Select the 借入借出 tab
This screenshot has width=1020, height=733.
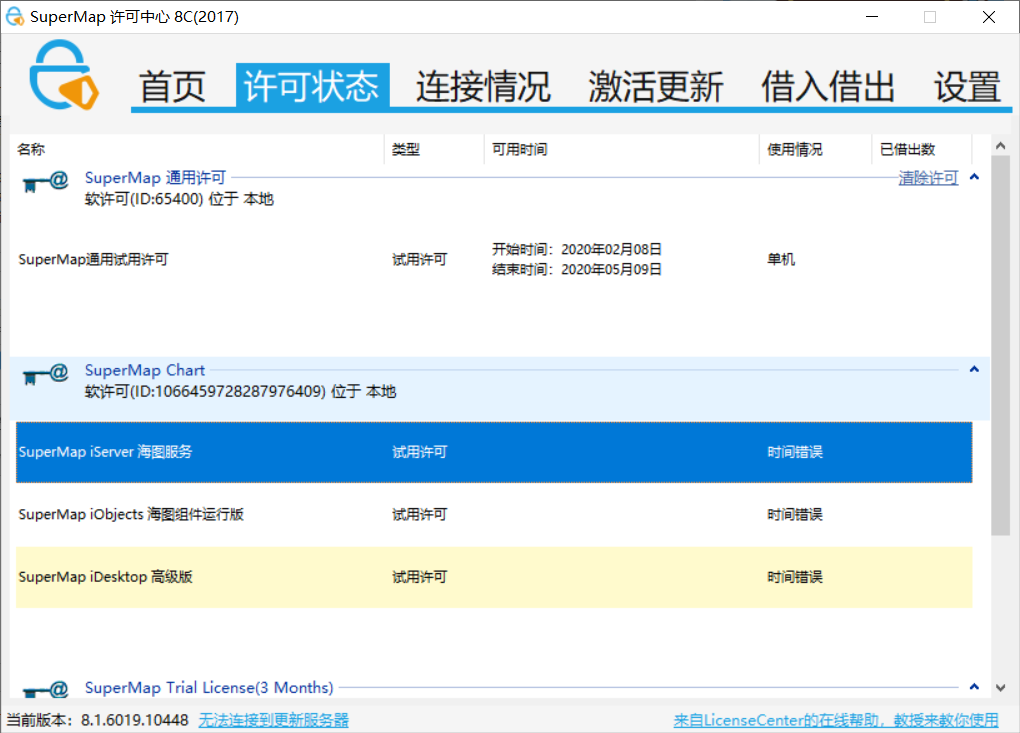tap(828, 87)
